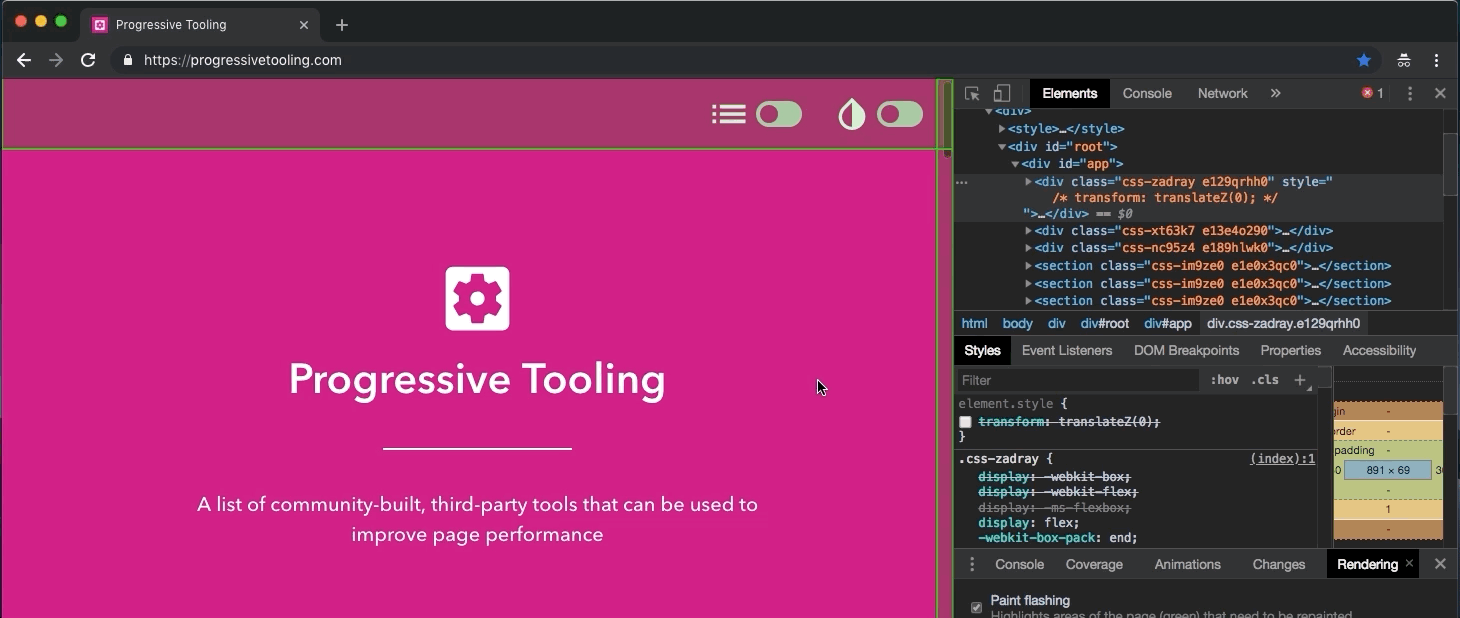Open the DOM Breakpoints tab
Viewport: 1460px width, 618px height.
click(1186, 351)
